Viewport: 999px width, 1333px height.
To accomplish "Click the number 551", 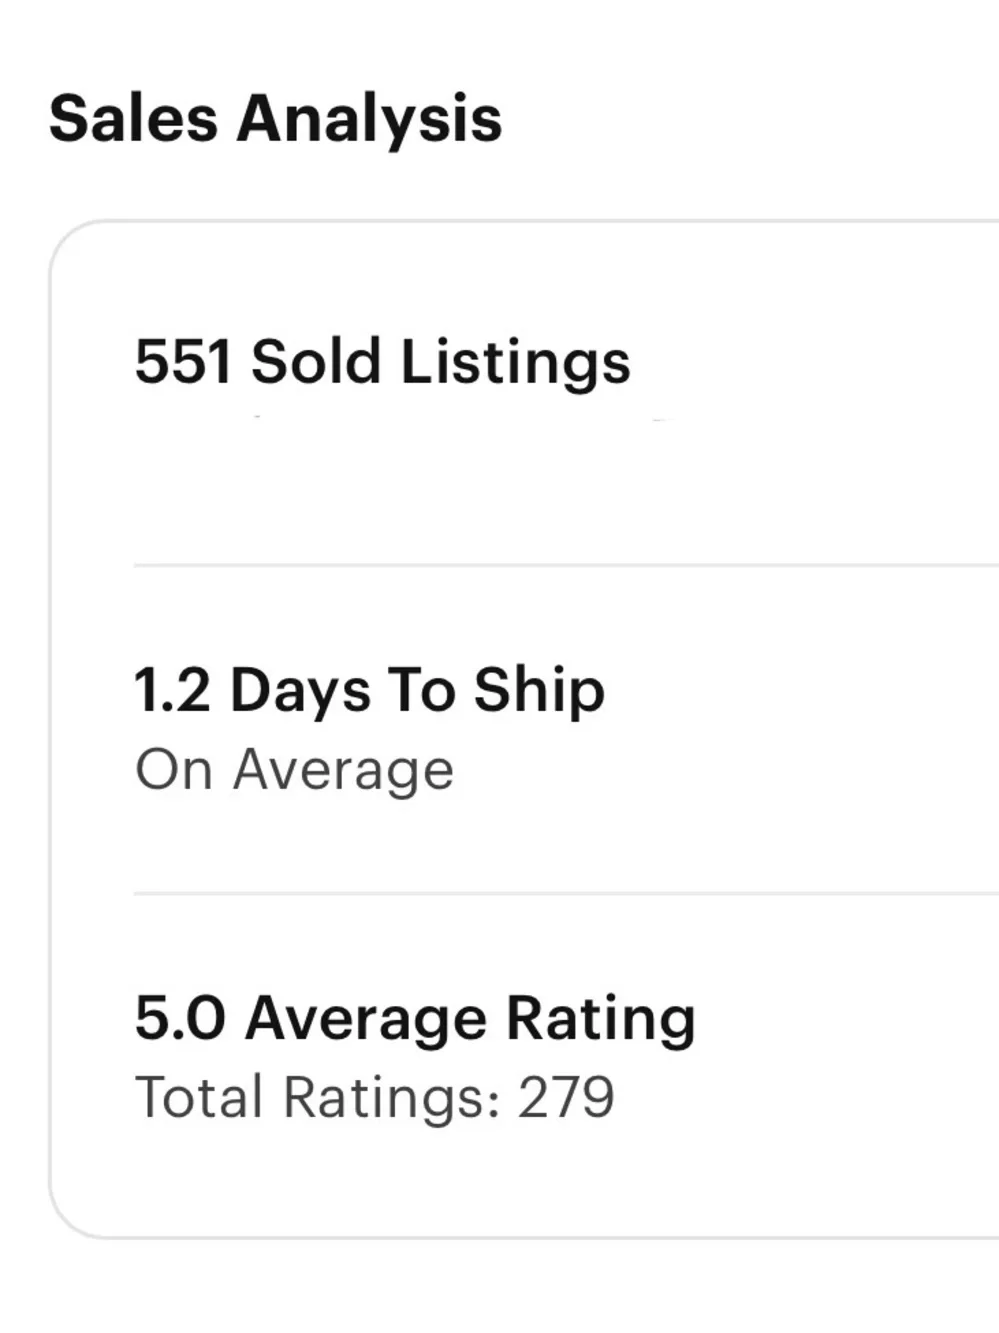I will [183, 361].
